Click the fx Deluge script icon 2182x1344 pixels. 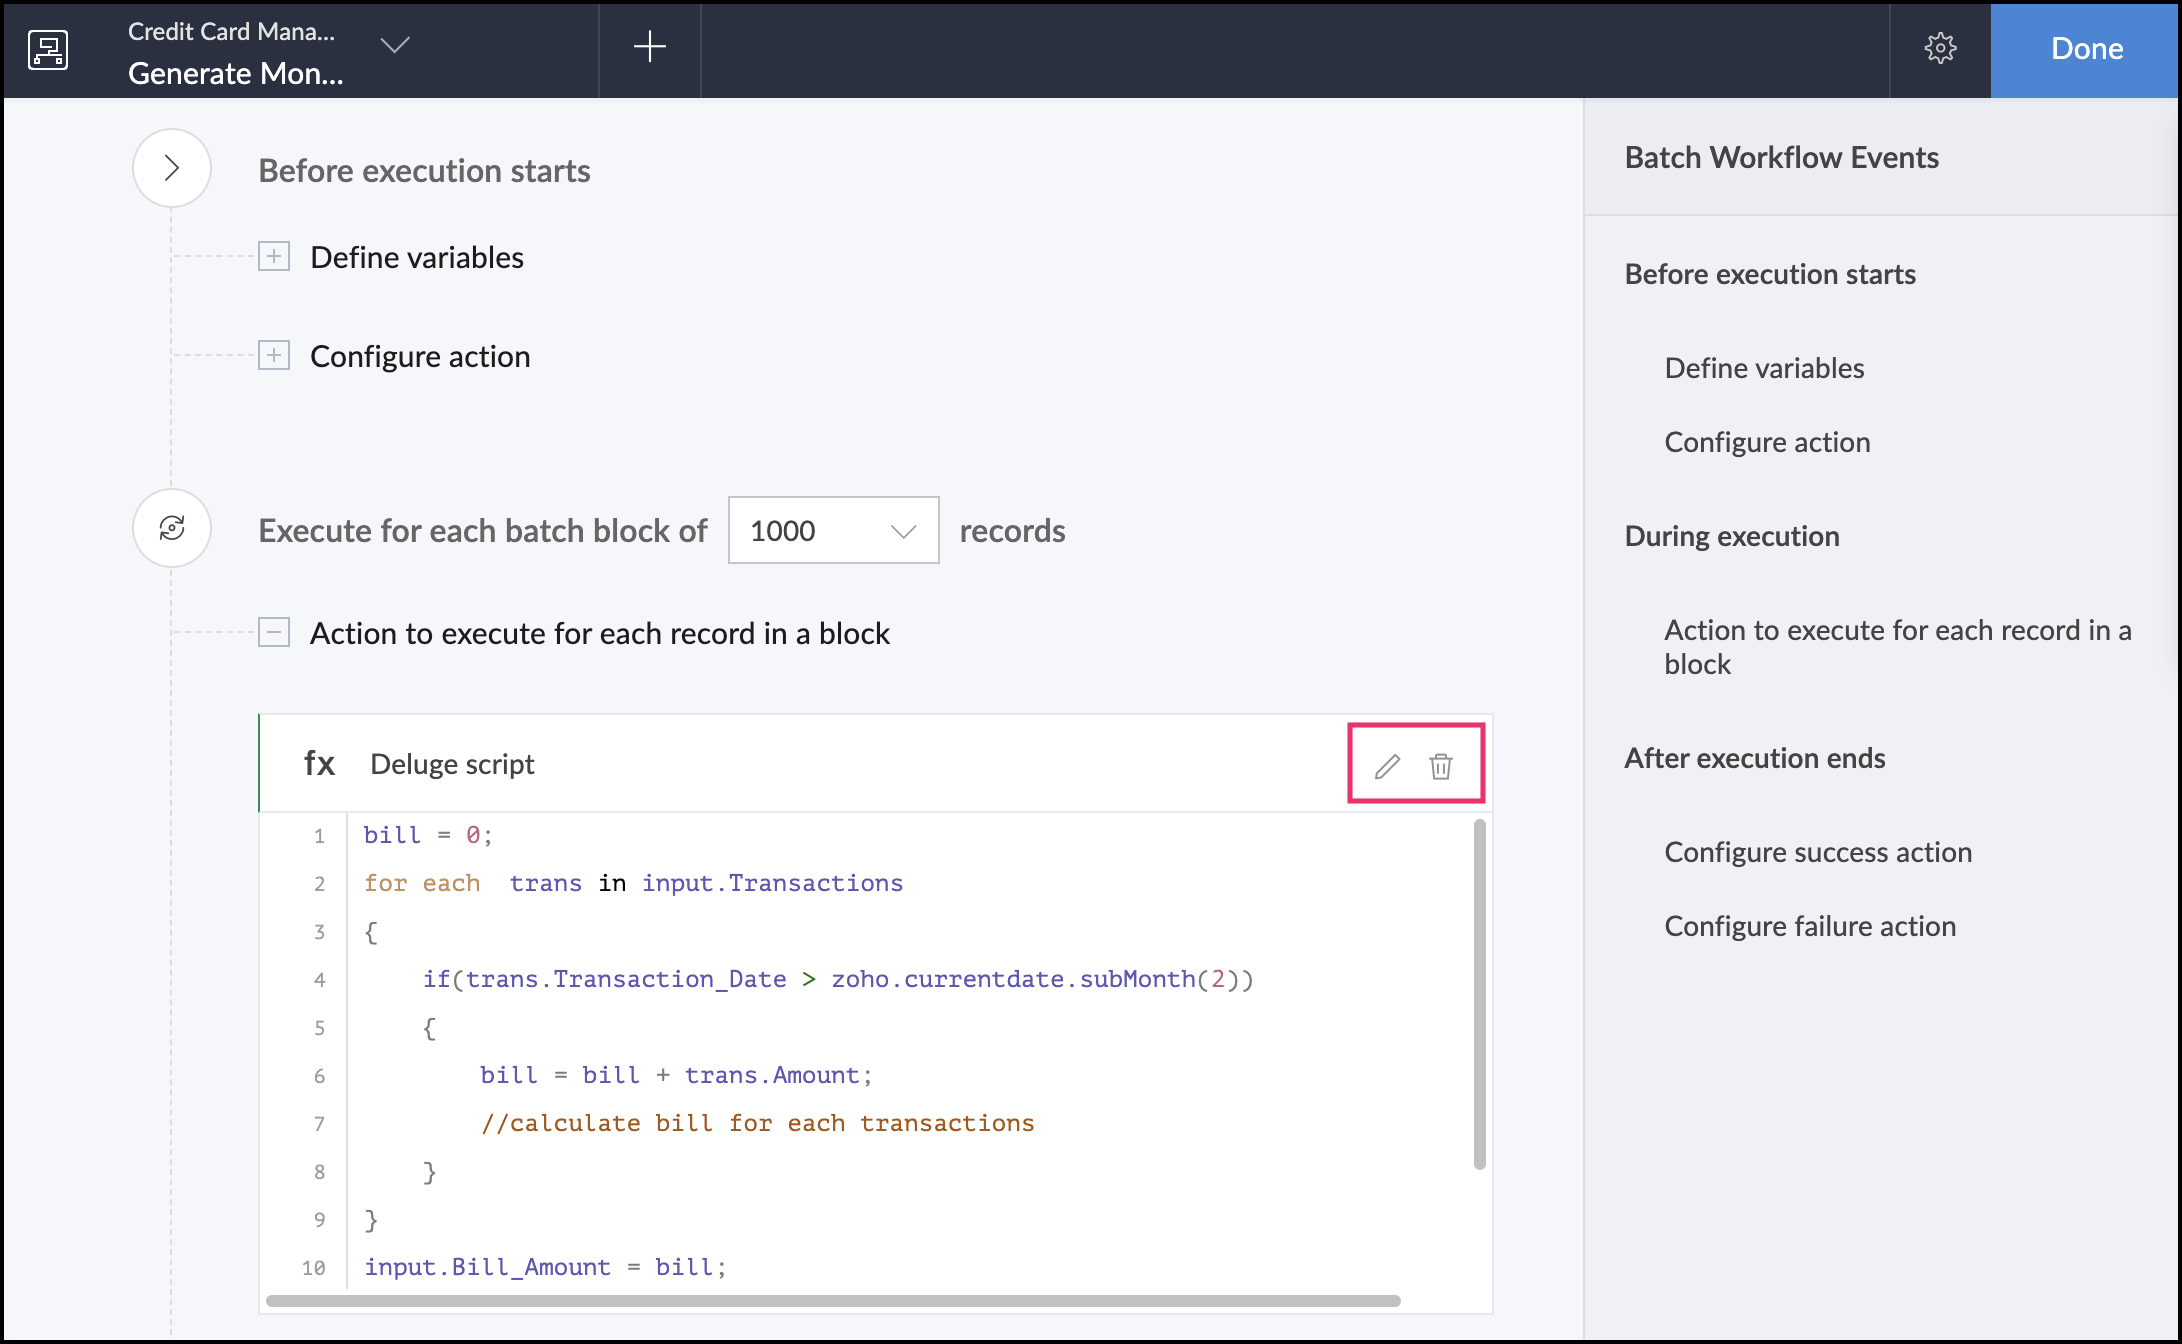coord(319,763)
